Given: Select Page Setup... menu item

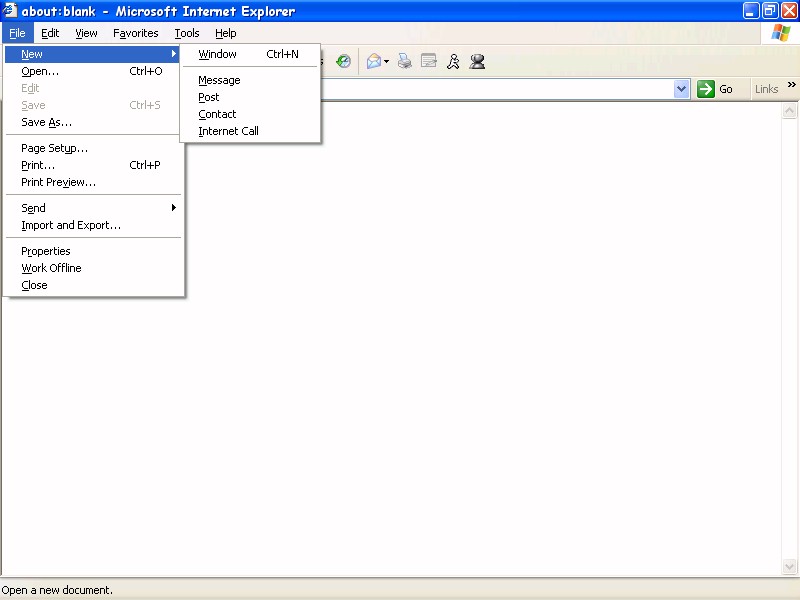Looking at the screenshot, I should click(92, 148).
